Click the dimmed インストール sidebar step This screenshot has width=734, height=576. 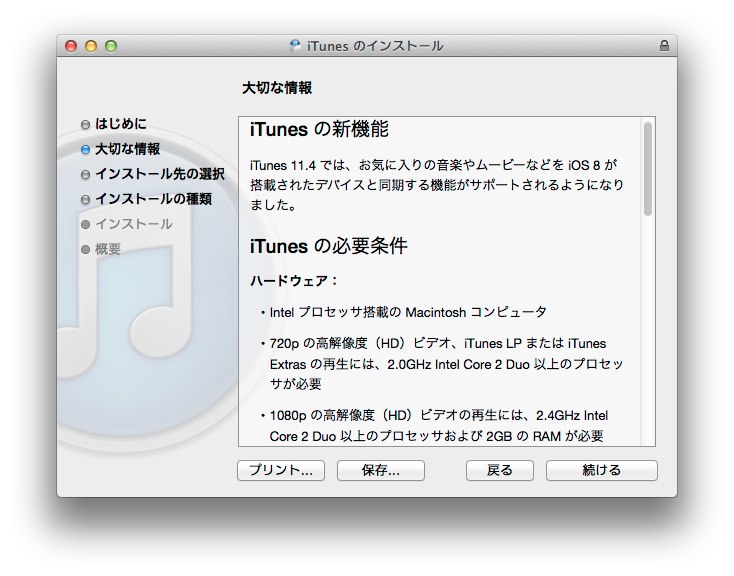pyautogui.click(x=134, y=224)
